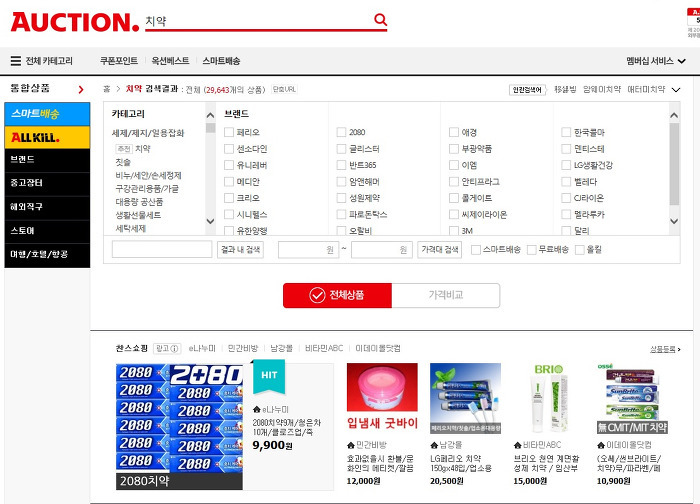Check the 2080 brand checkbox
The width and height of the screenshot is (700, 504).
click(x=341, y=132)
